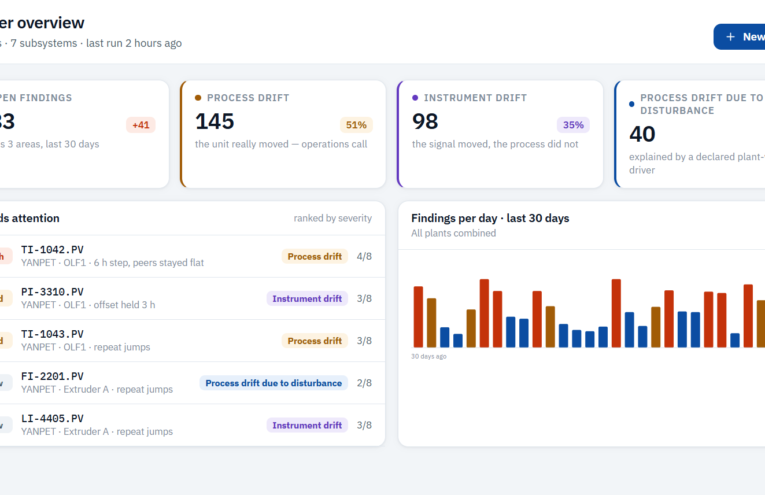Open the Instrument Drift 98 card

(x=500, y=134)
